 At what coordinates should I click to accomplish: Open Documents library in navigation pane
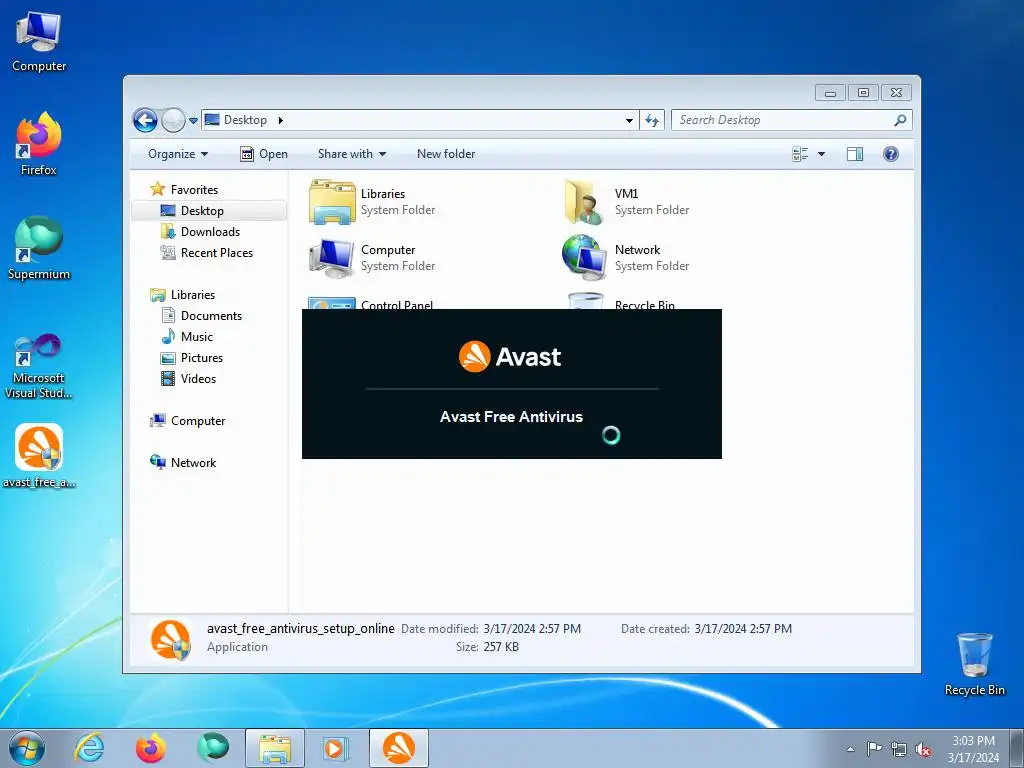[211, 315]
